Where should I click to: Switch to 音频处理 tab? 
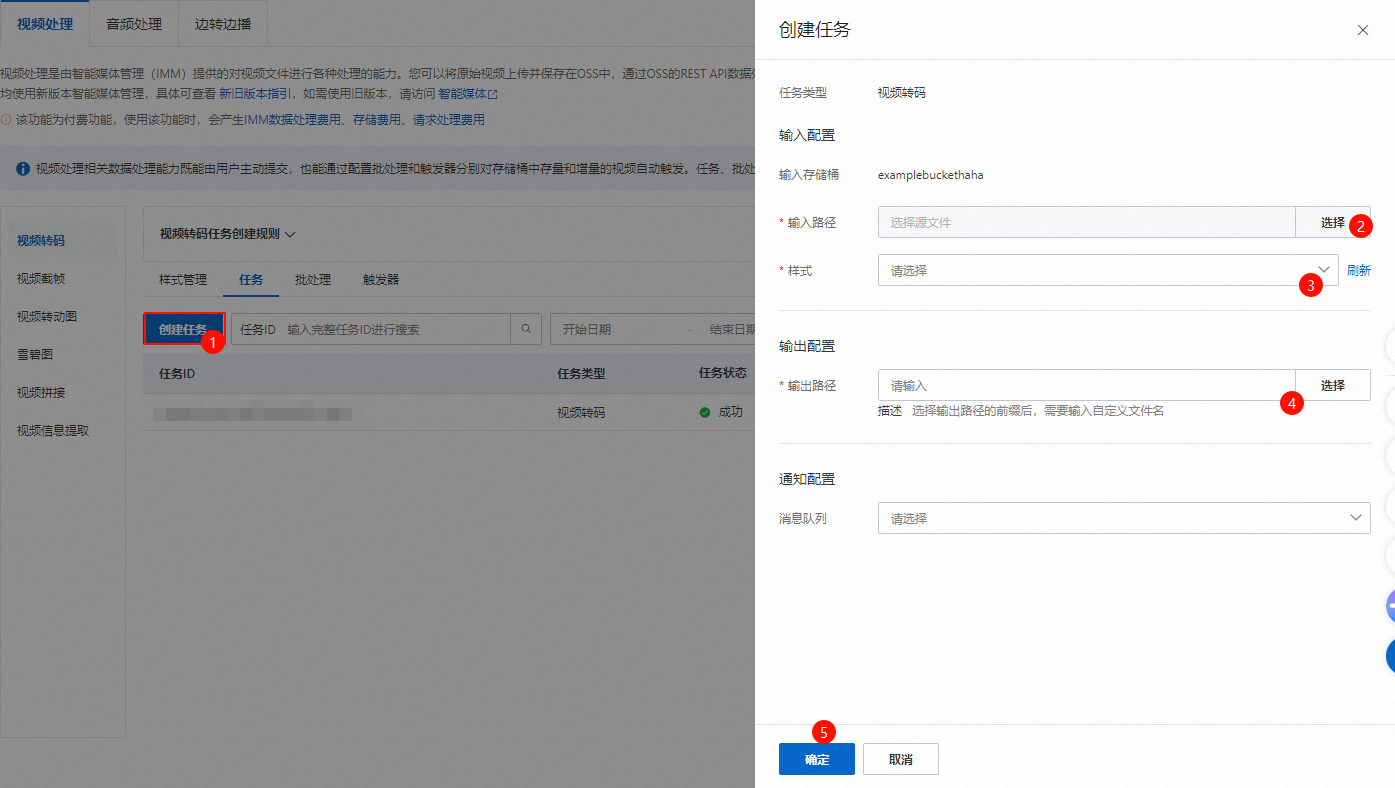pos(134,24)
